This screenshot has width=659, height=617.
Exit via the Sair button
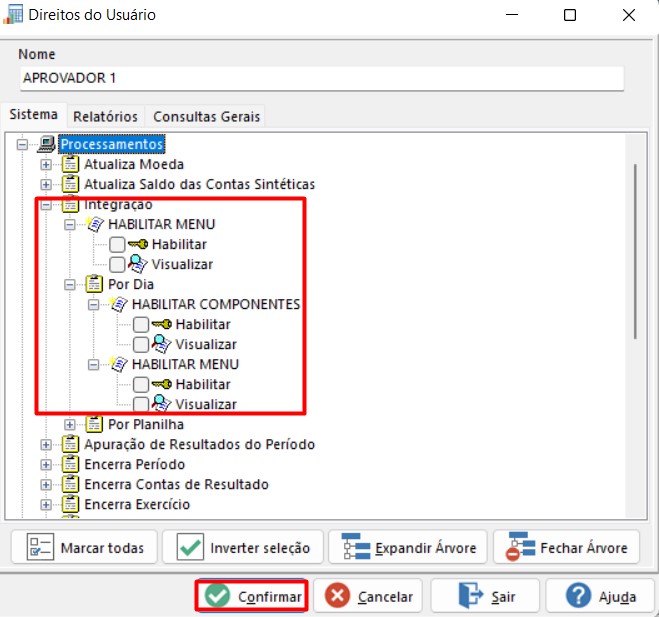[x=485, y=596]
